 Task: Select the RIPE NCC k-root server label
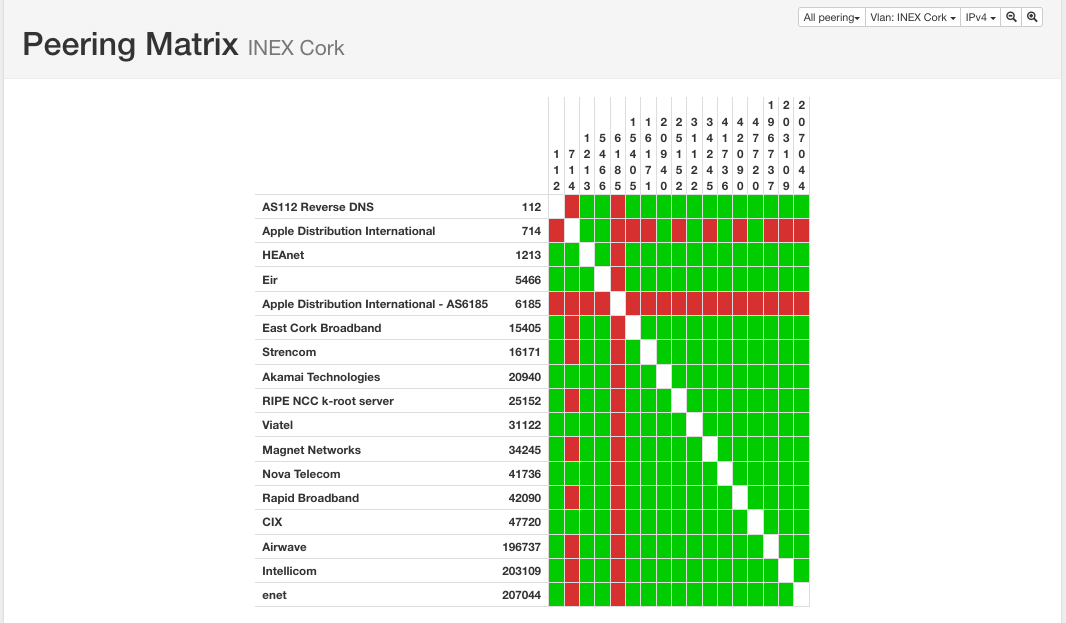(328, 401)
